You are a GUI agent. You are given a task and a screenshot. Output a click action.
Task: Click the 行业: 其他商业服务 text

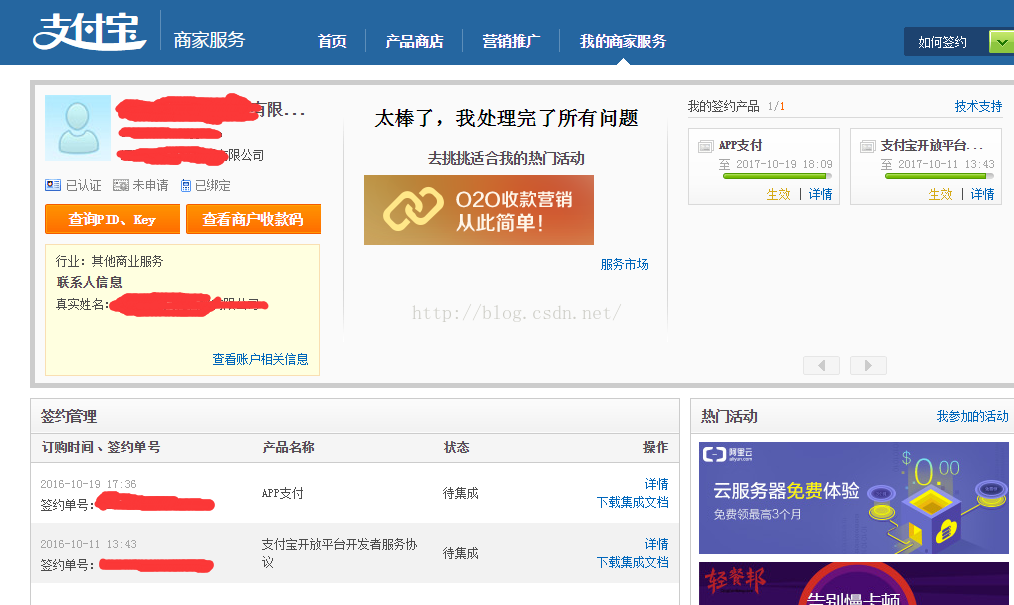(109, 261)
